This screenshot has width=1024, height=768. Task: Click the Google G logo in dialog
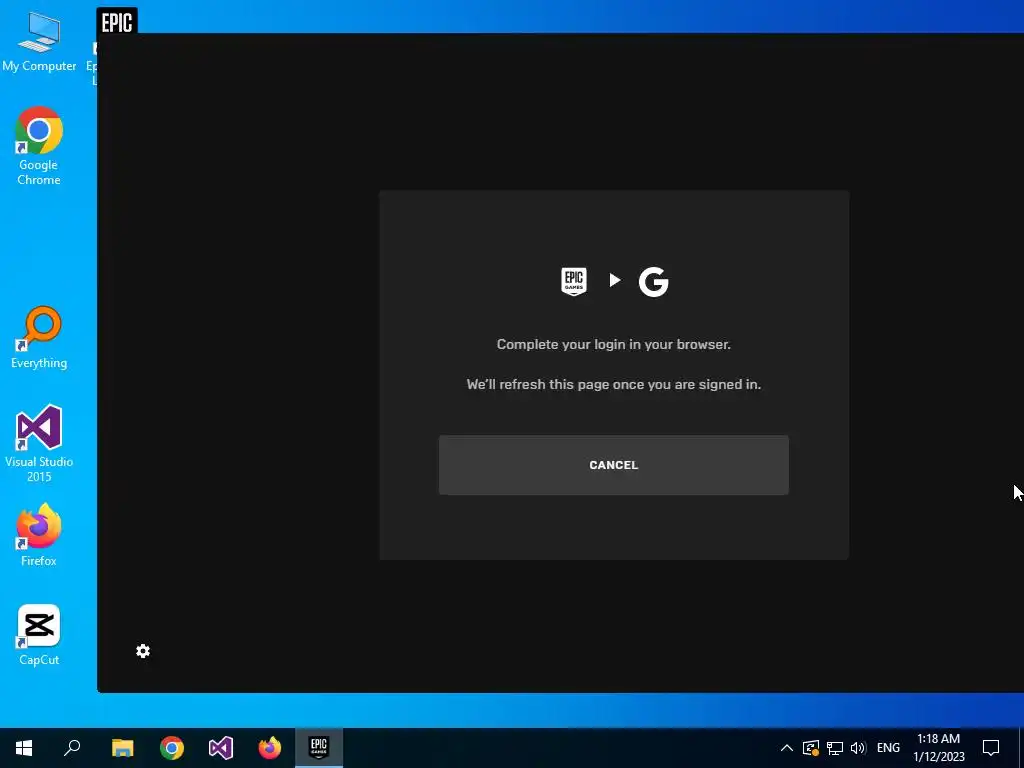(654, 281)
